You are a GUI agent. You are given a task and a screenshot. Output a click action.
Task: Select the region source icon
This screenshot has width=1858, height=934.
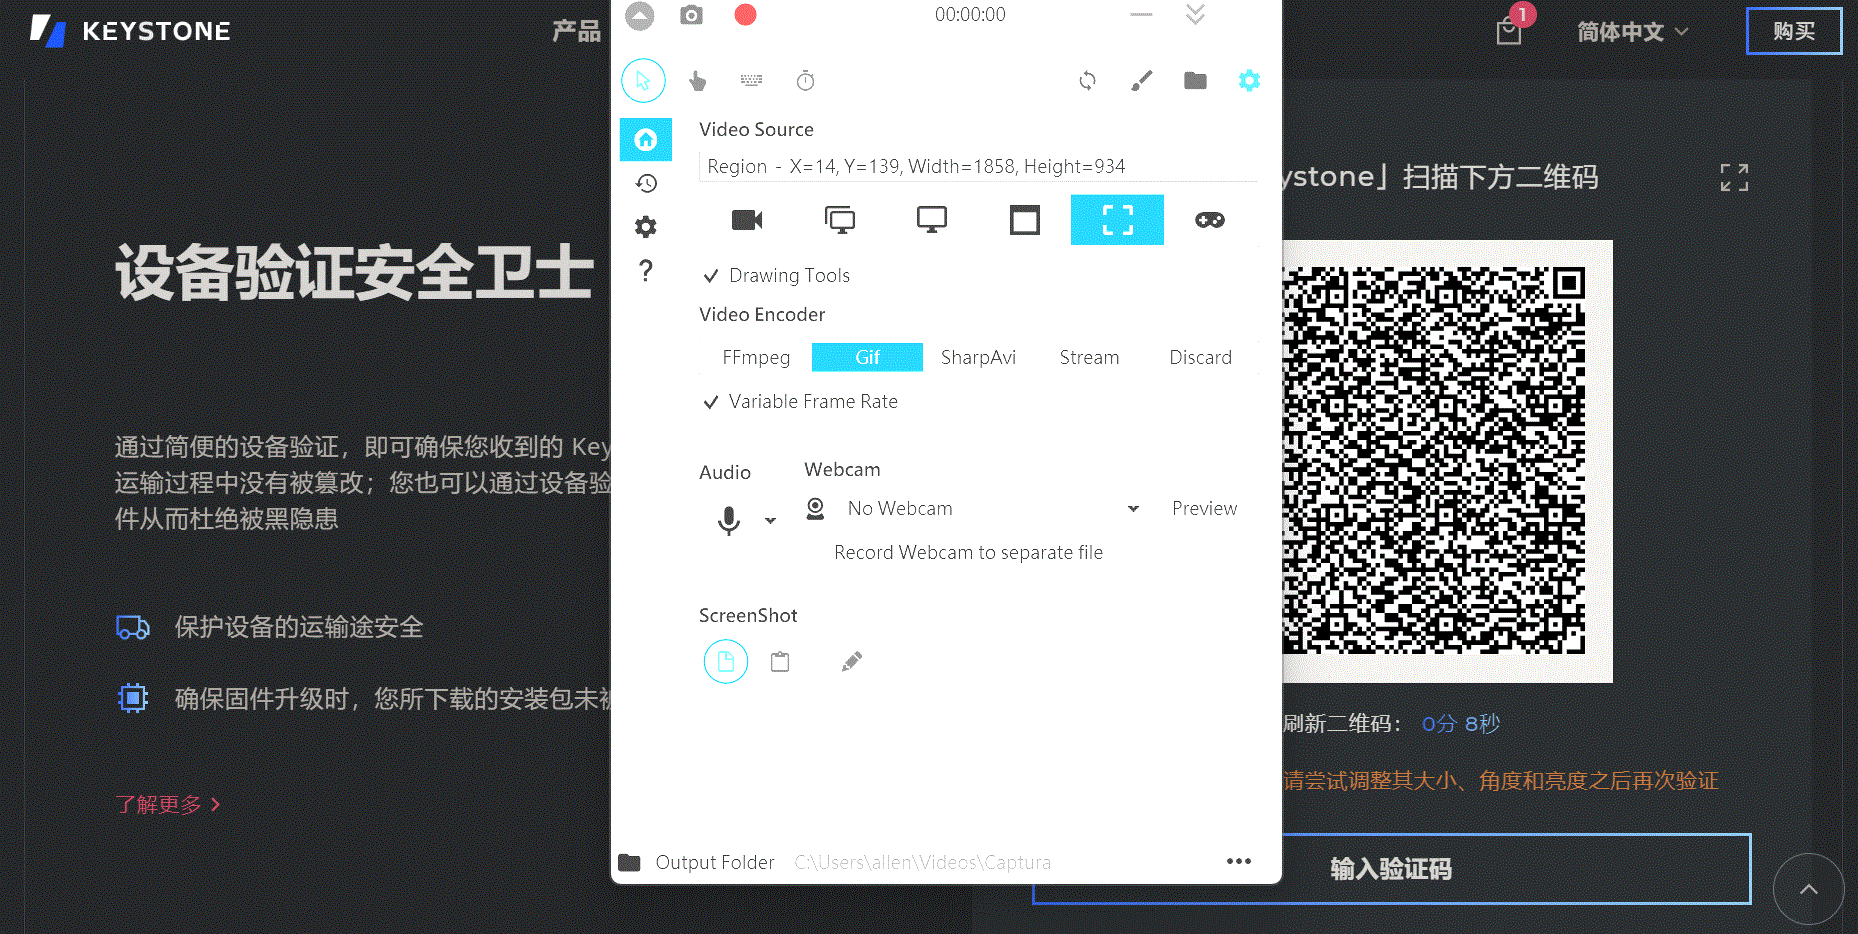(x=1117, y=220)
